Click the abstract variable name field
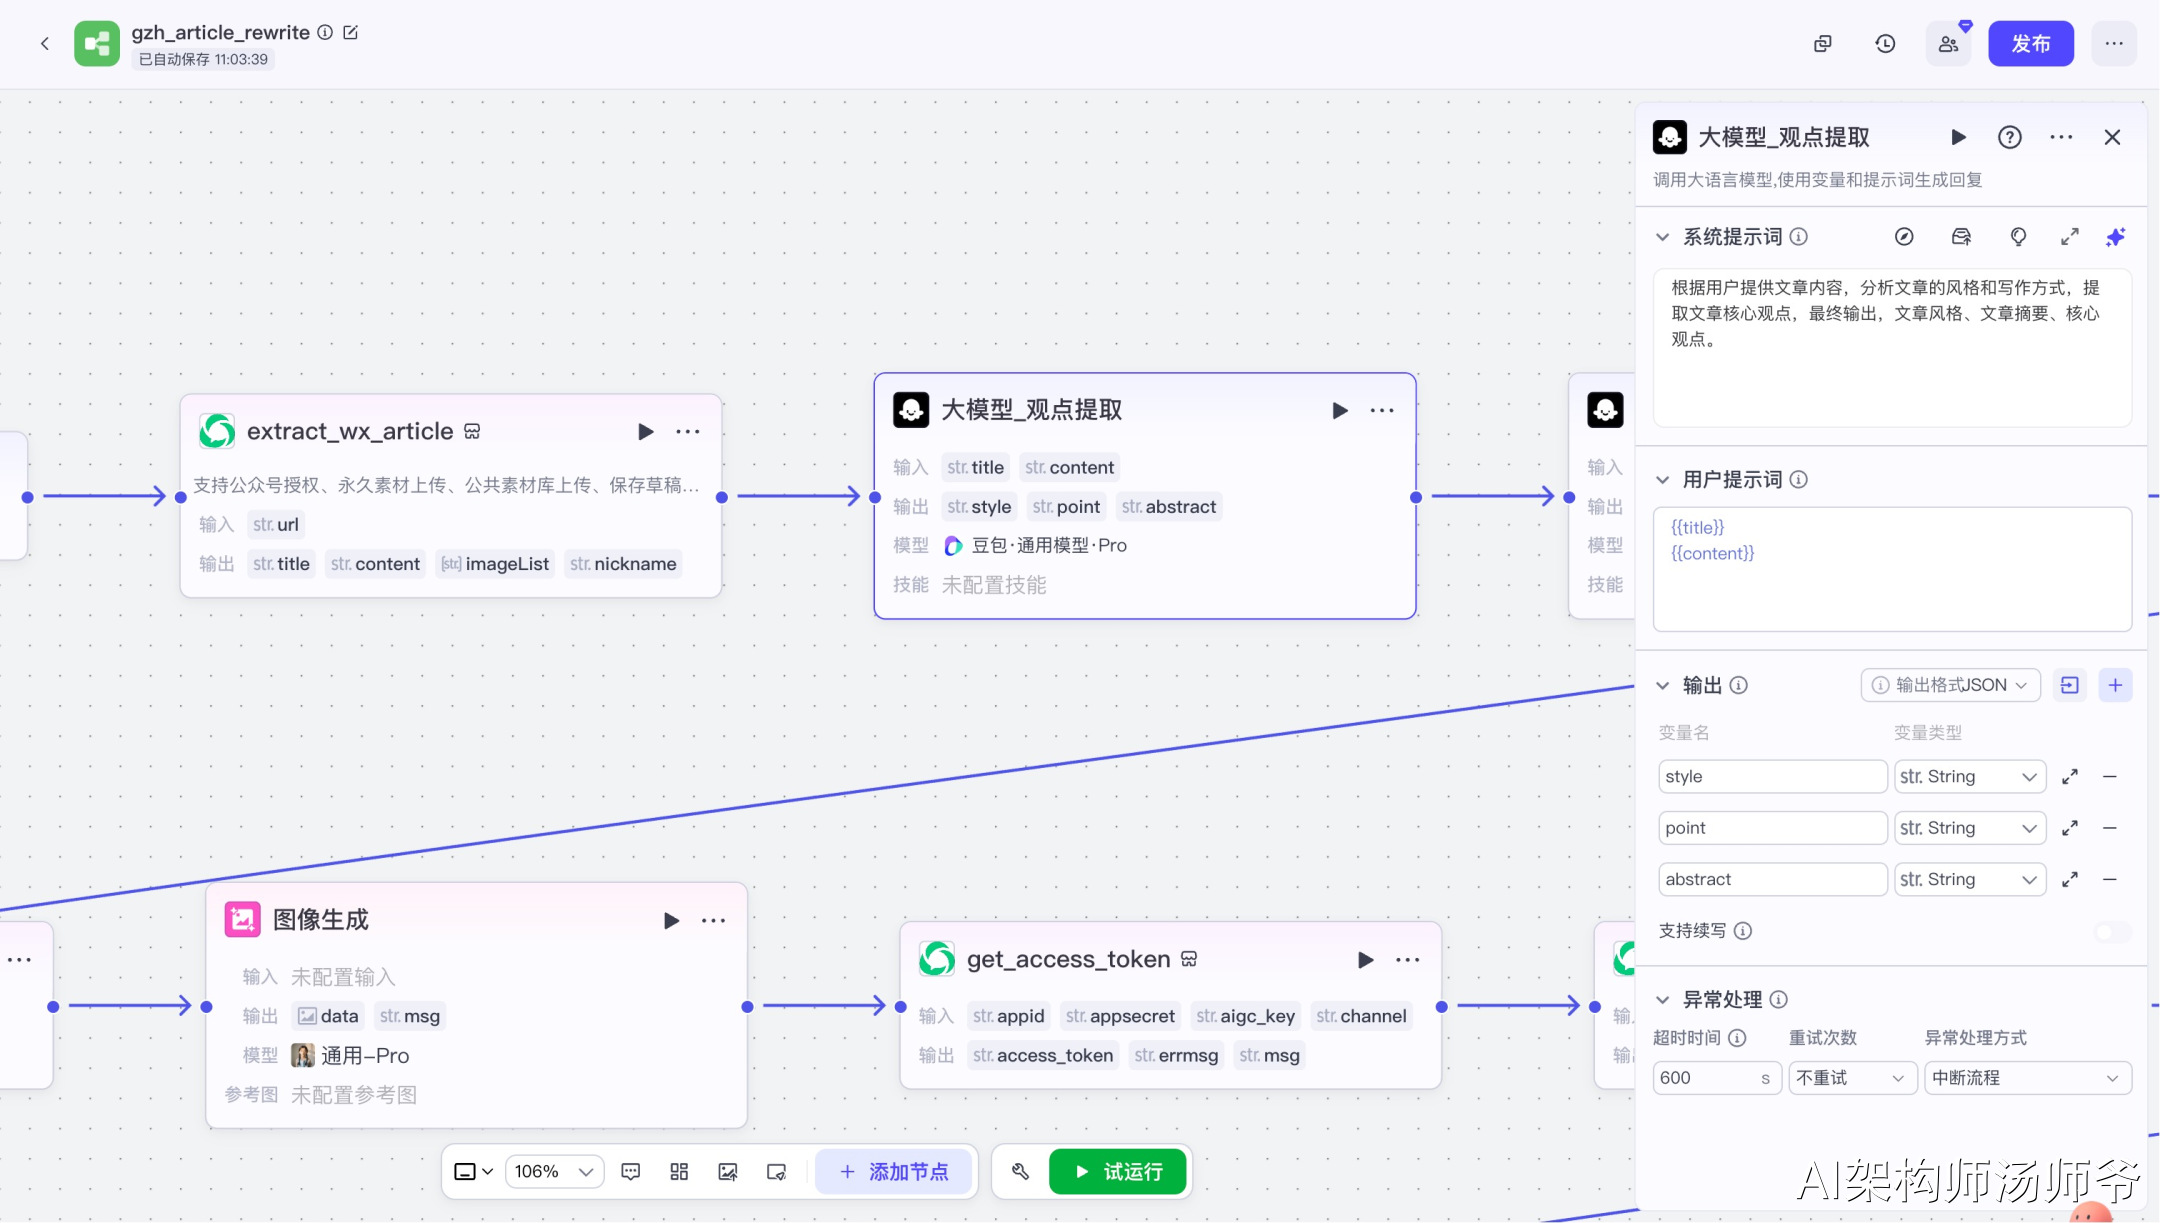The image size is (2160, 1223). pos(1771,880)
